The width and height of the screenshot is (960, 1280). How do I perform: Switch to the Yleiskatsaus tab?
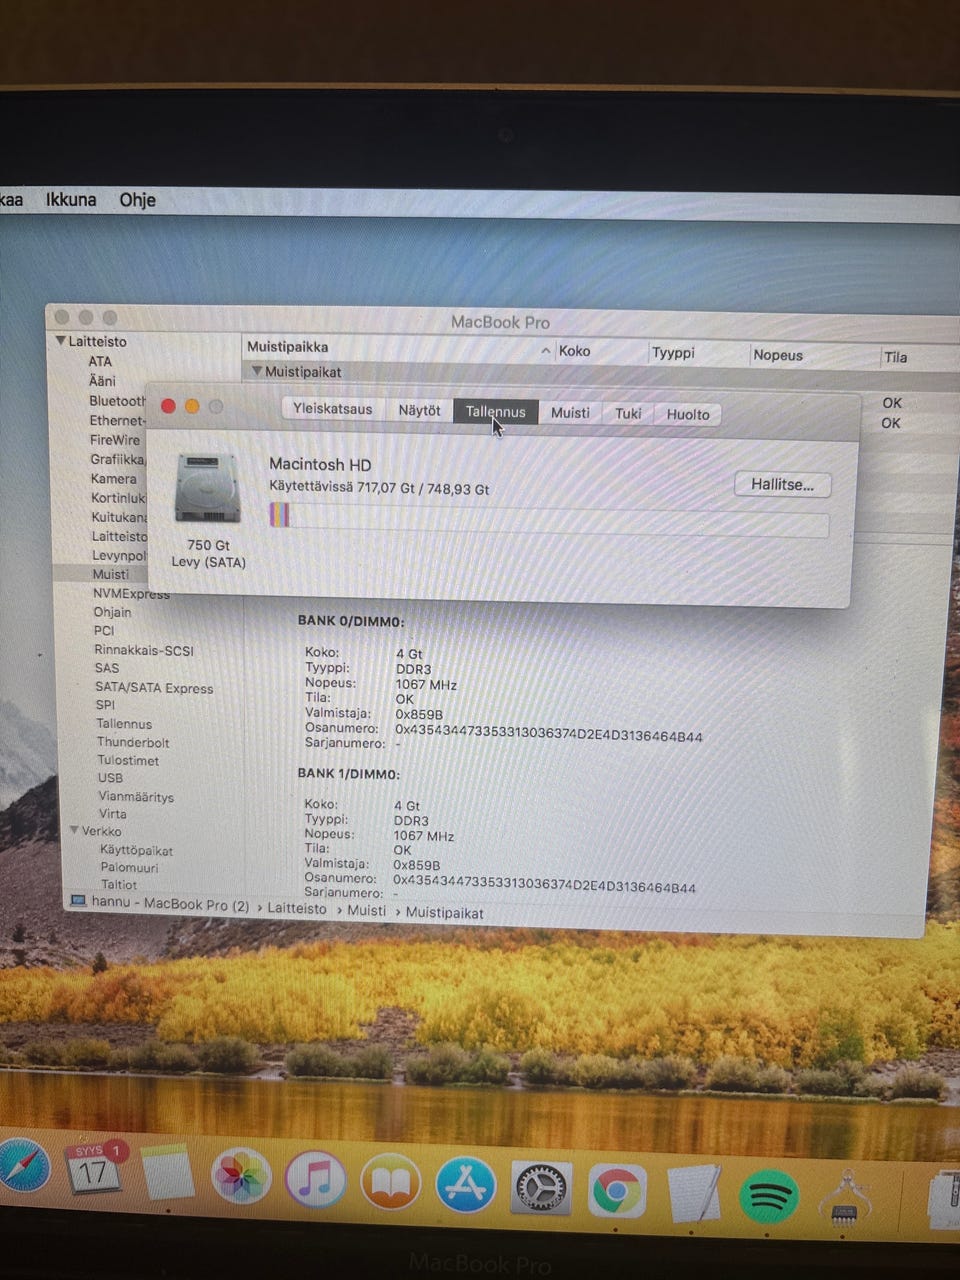tap(332, 409)
